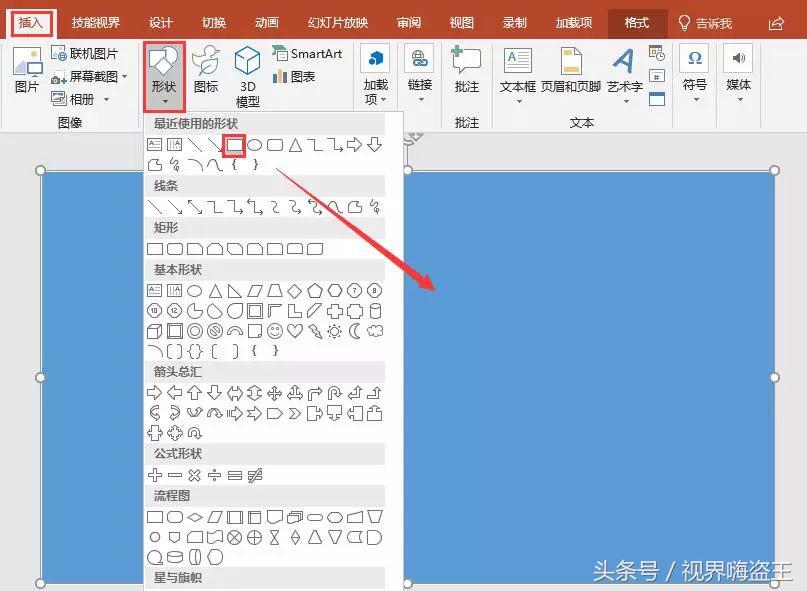The width and height of the screenshot is (807, 591).
Task: Pick Oval from recently used shapes
Action: pyautogui.click(x=254, y=145)
